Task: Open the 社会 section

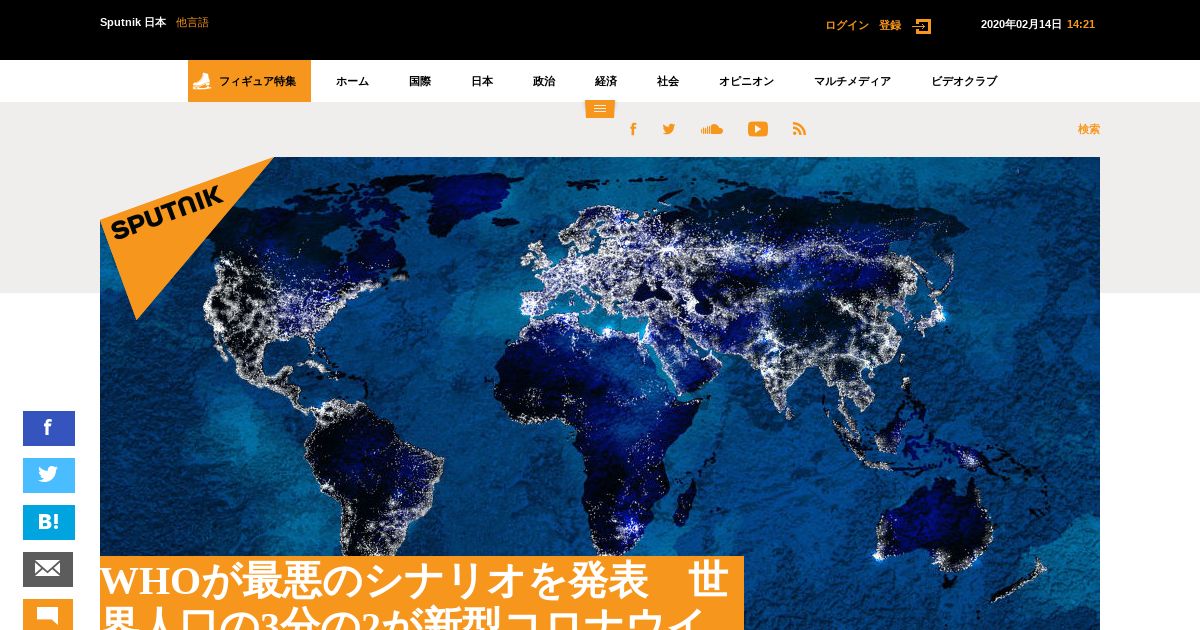Action: point(668,81)
